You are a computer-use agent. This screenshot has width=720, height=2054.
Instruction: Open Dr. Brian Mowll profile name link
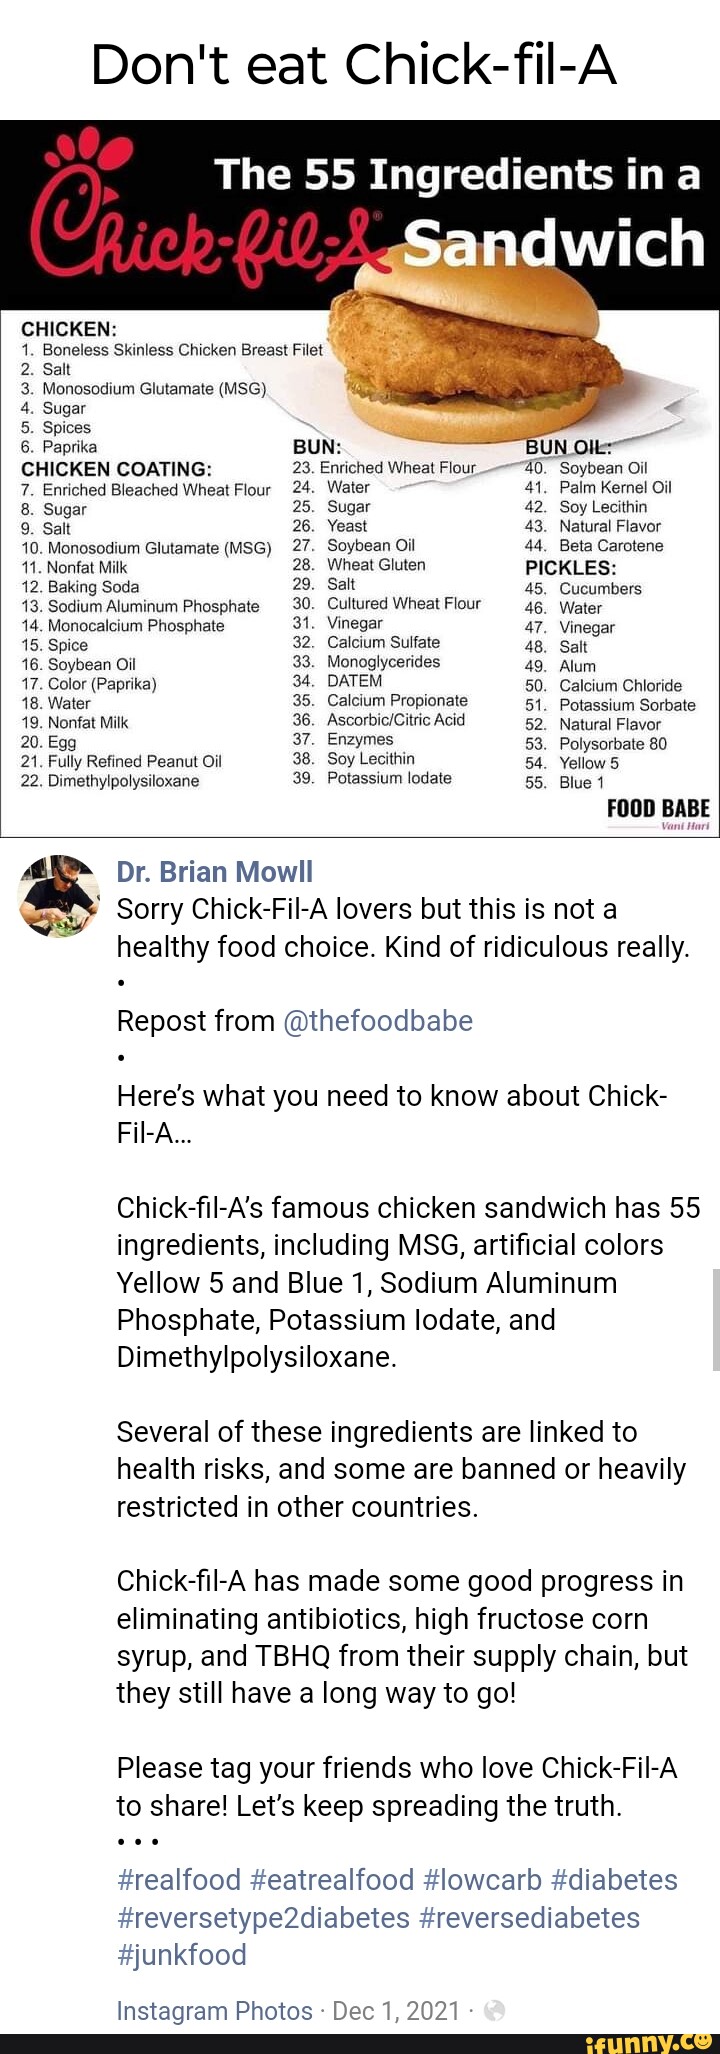tap(215, 872)
